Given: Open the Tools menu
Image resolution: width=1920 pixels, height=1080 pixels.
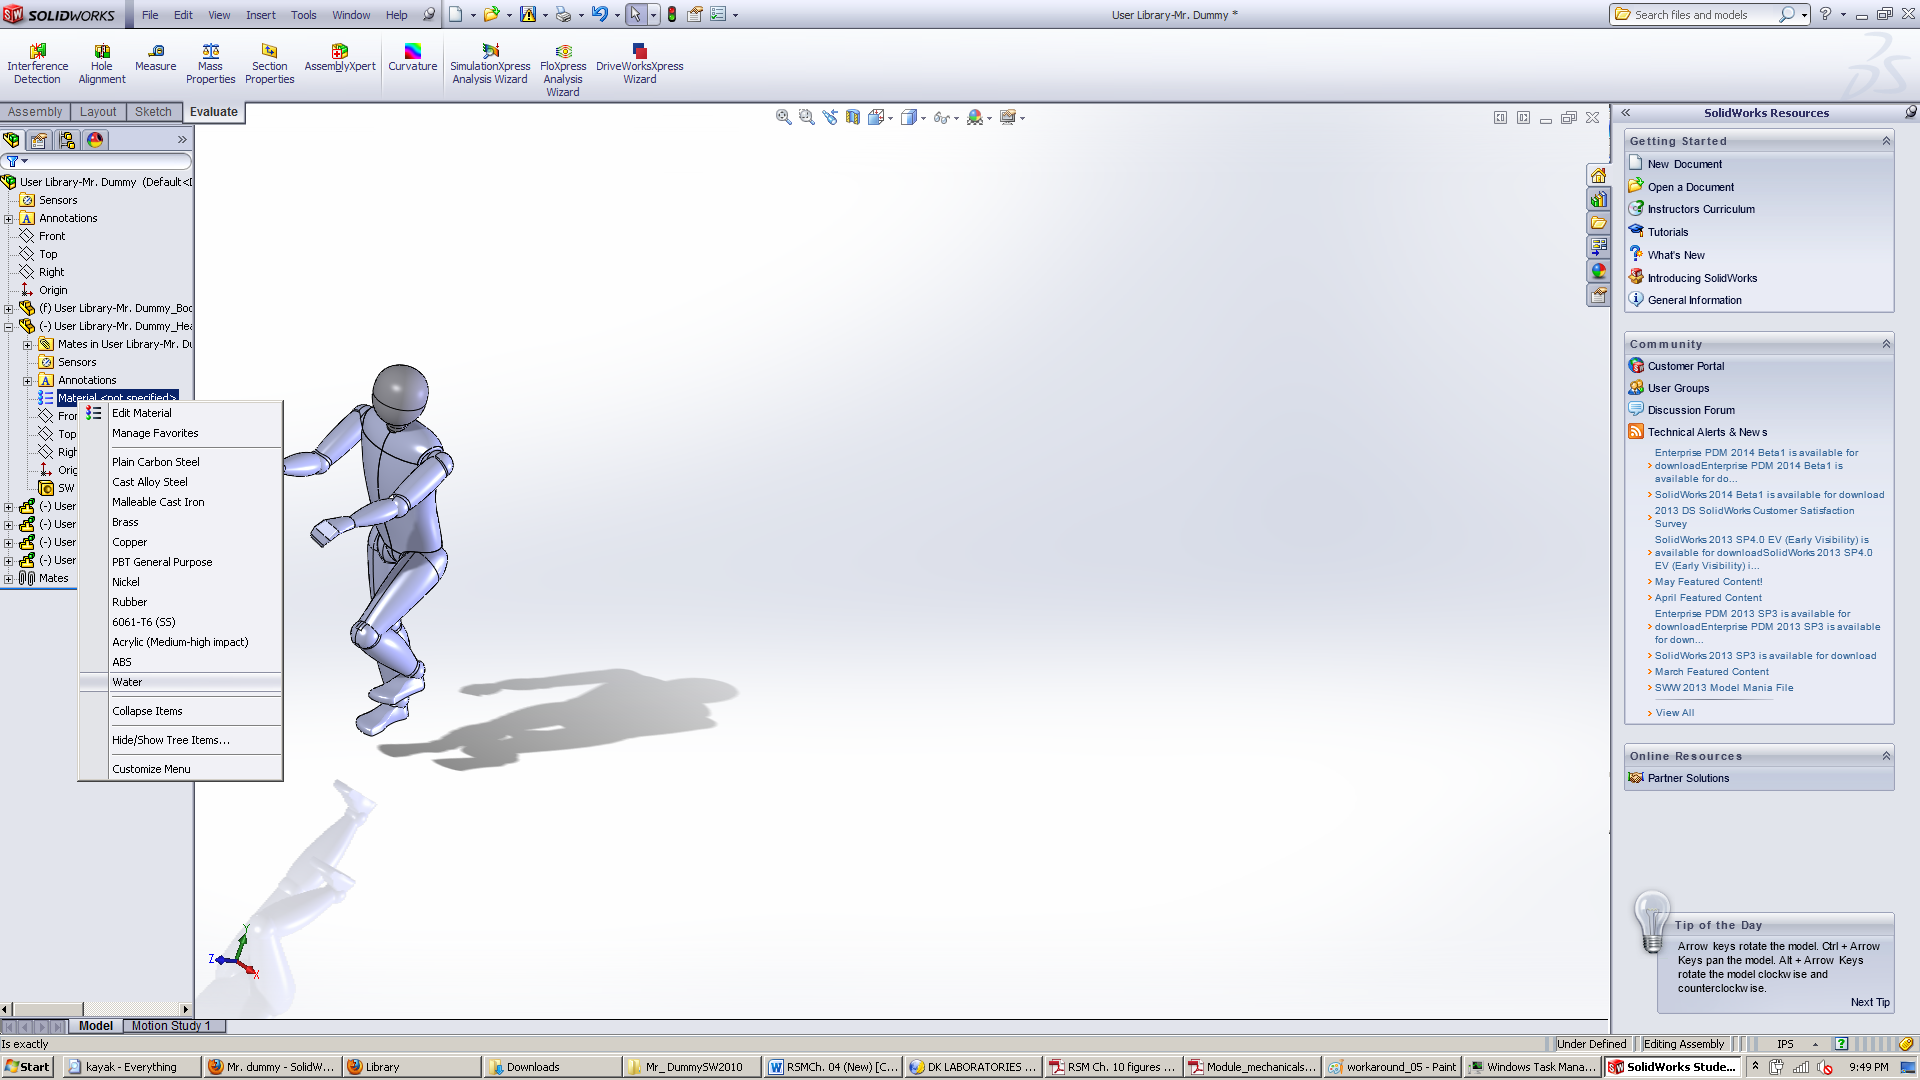Looking at the screenshot, I should pos(303,15).
